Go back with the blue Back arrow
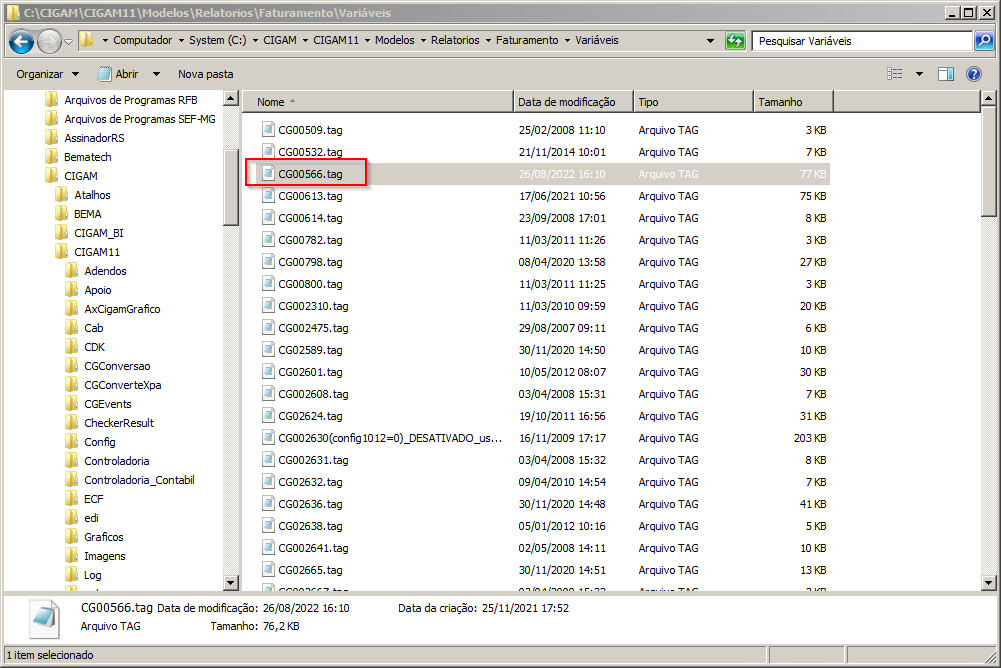This screenshot has width=1001, height=668. pyautogui.click(x=21, y=42)
